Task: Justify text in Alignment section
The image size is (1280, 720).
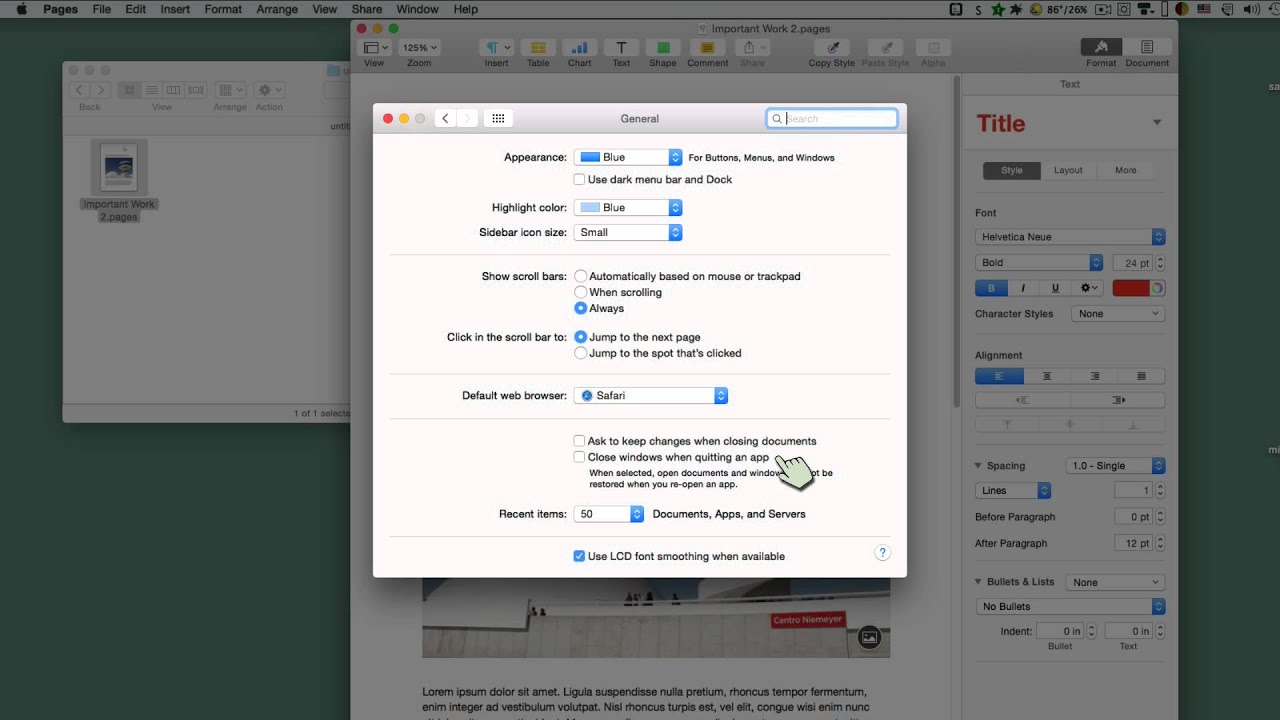Action: 1141,376
